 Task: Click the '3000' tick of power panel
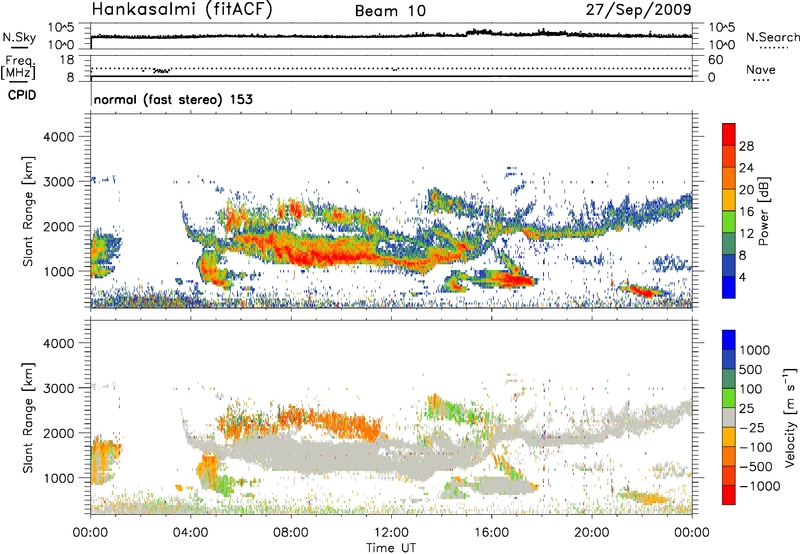[58, 182]
